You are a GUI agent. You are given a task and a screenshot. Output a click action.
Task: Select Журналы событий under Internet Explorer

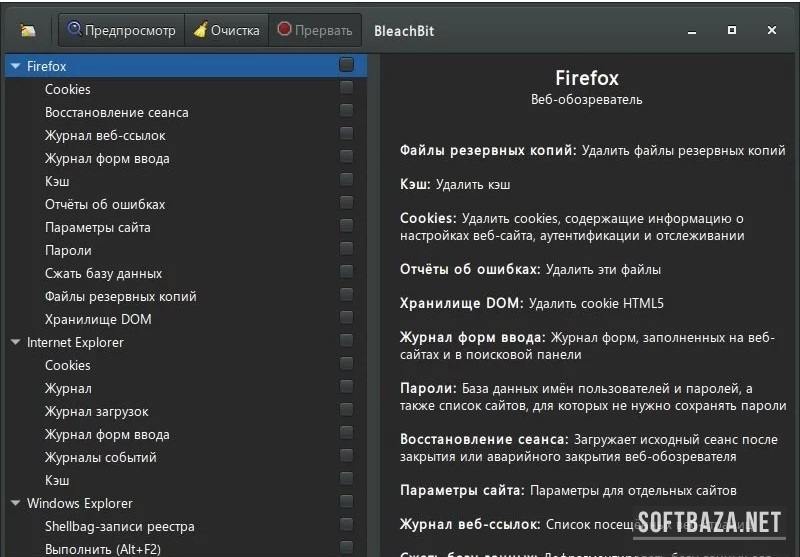[100, 457]
